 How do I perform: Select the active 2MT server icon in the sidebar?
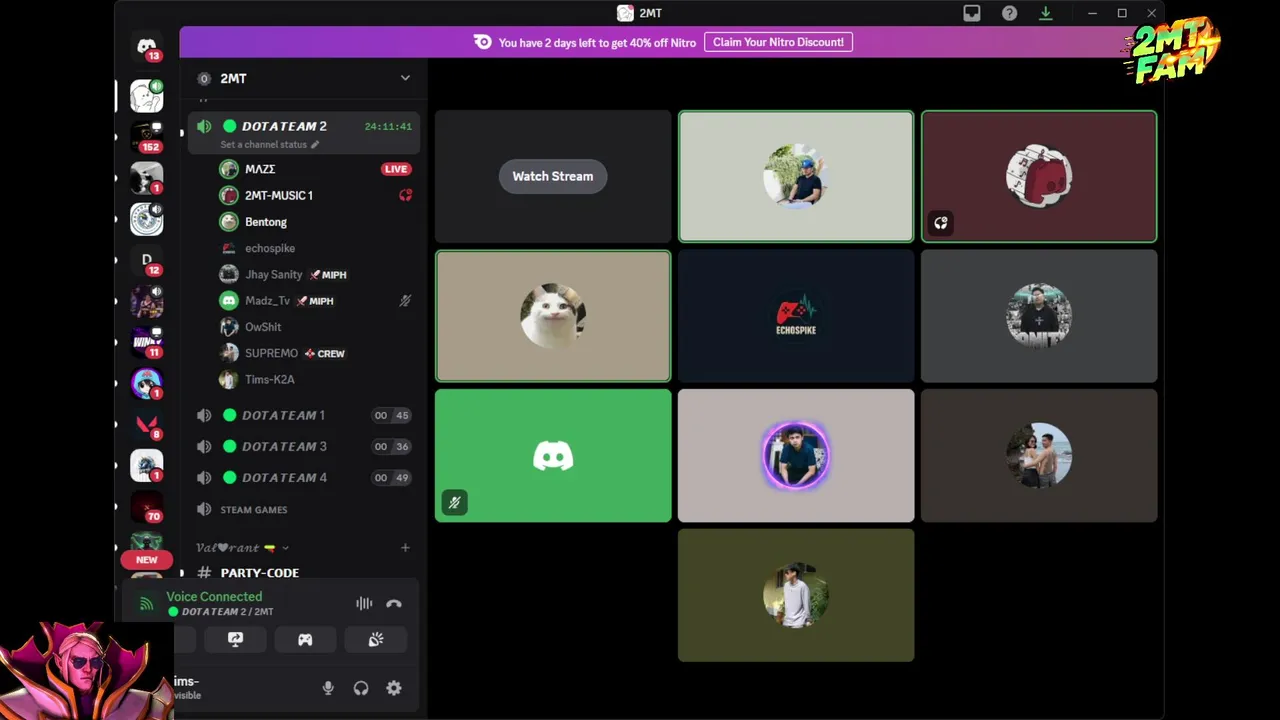(147, 95)
